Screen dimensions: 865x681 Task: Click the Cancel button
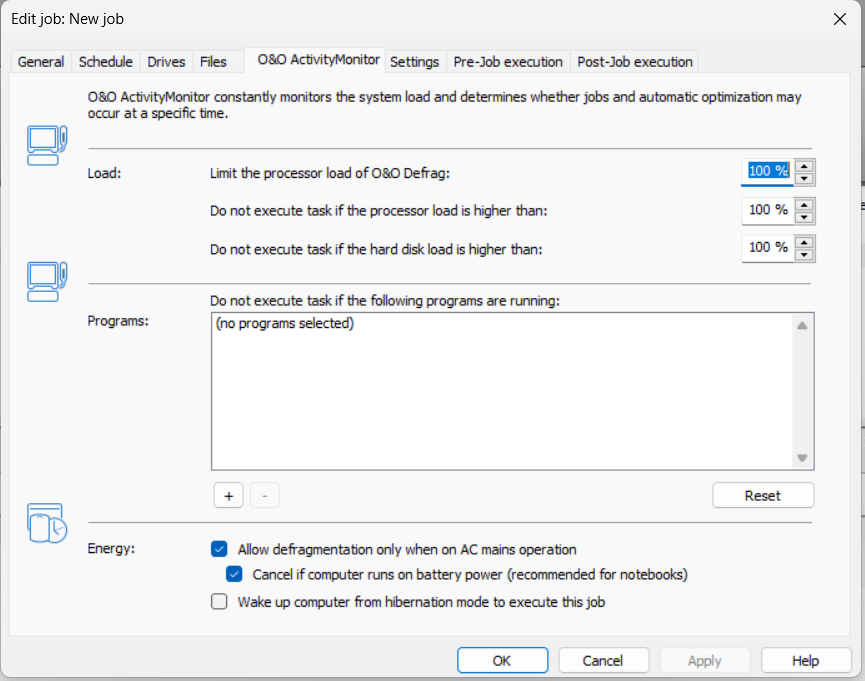point(603,660)
